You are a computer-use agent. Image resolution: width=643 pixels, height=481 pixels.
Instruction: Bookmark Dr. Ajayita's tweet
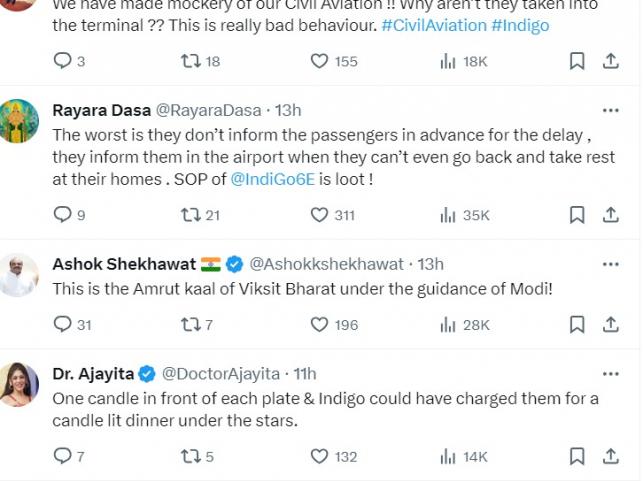[x=577, y=456]
